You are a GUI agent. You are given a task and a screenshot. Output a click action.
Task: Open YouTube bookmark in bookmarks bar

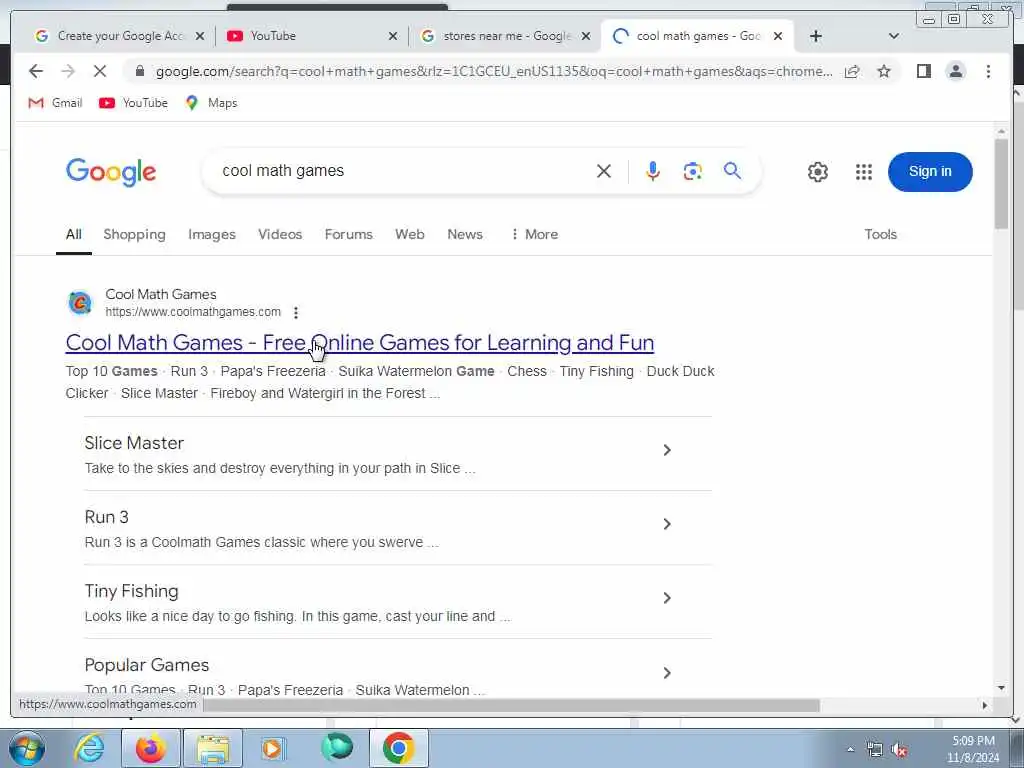click(x=133, y=103)
